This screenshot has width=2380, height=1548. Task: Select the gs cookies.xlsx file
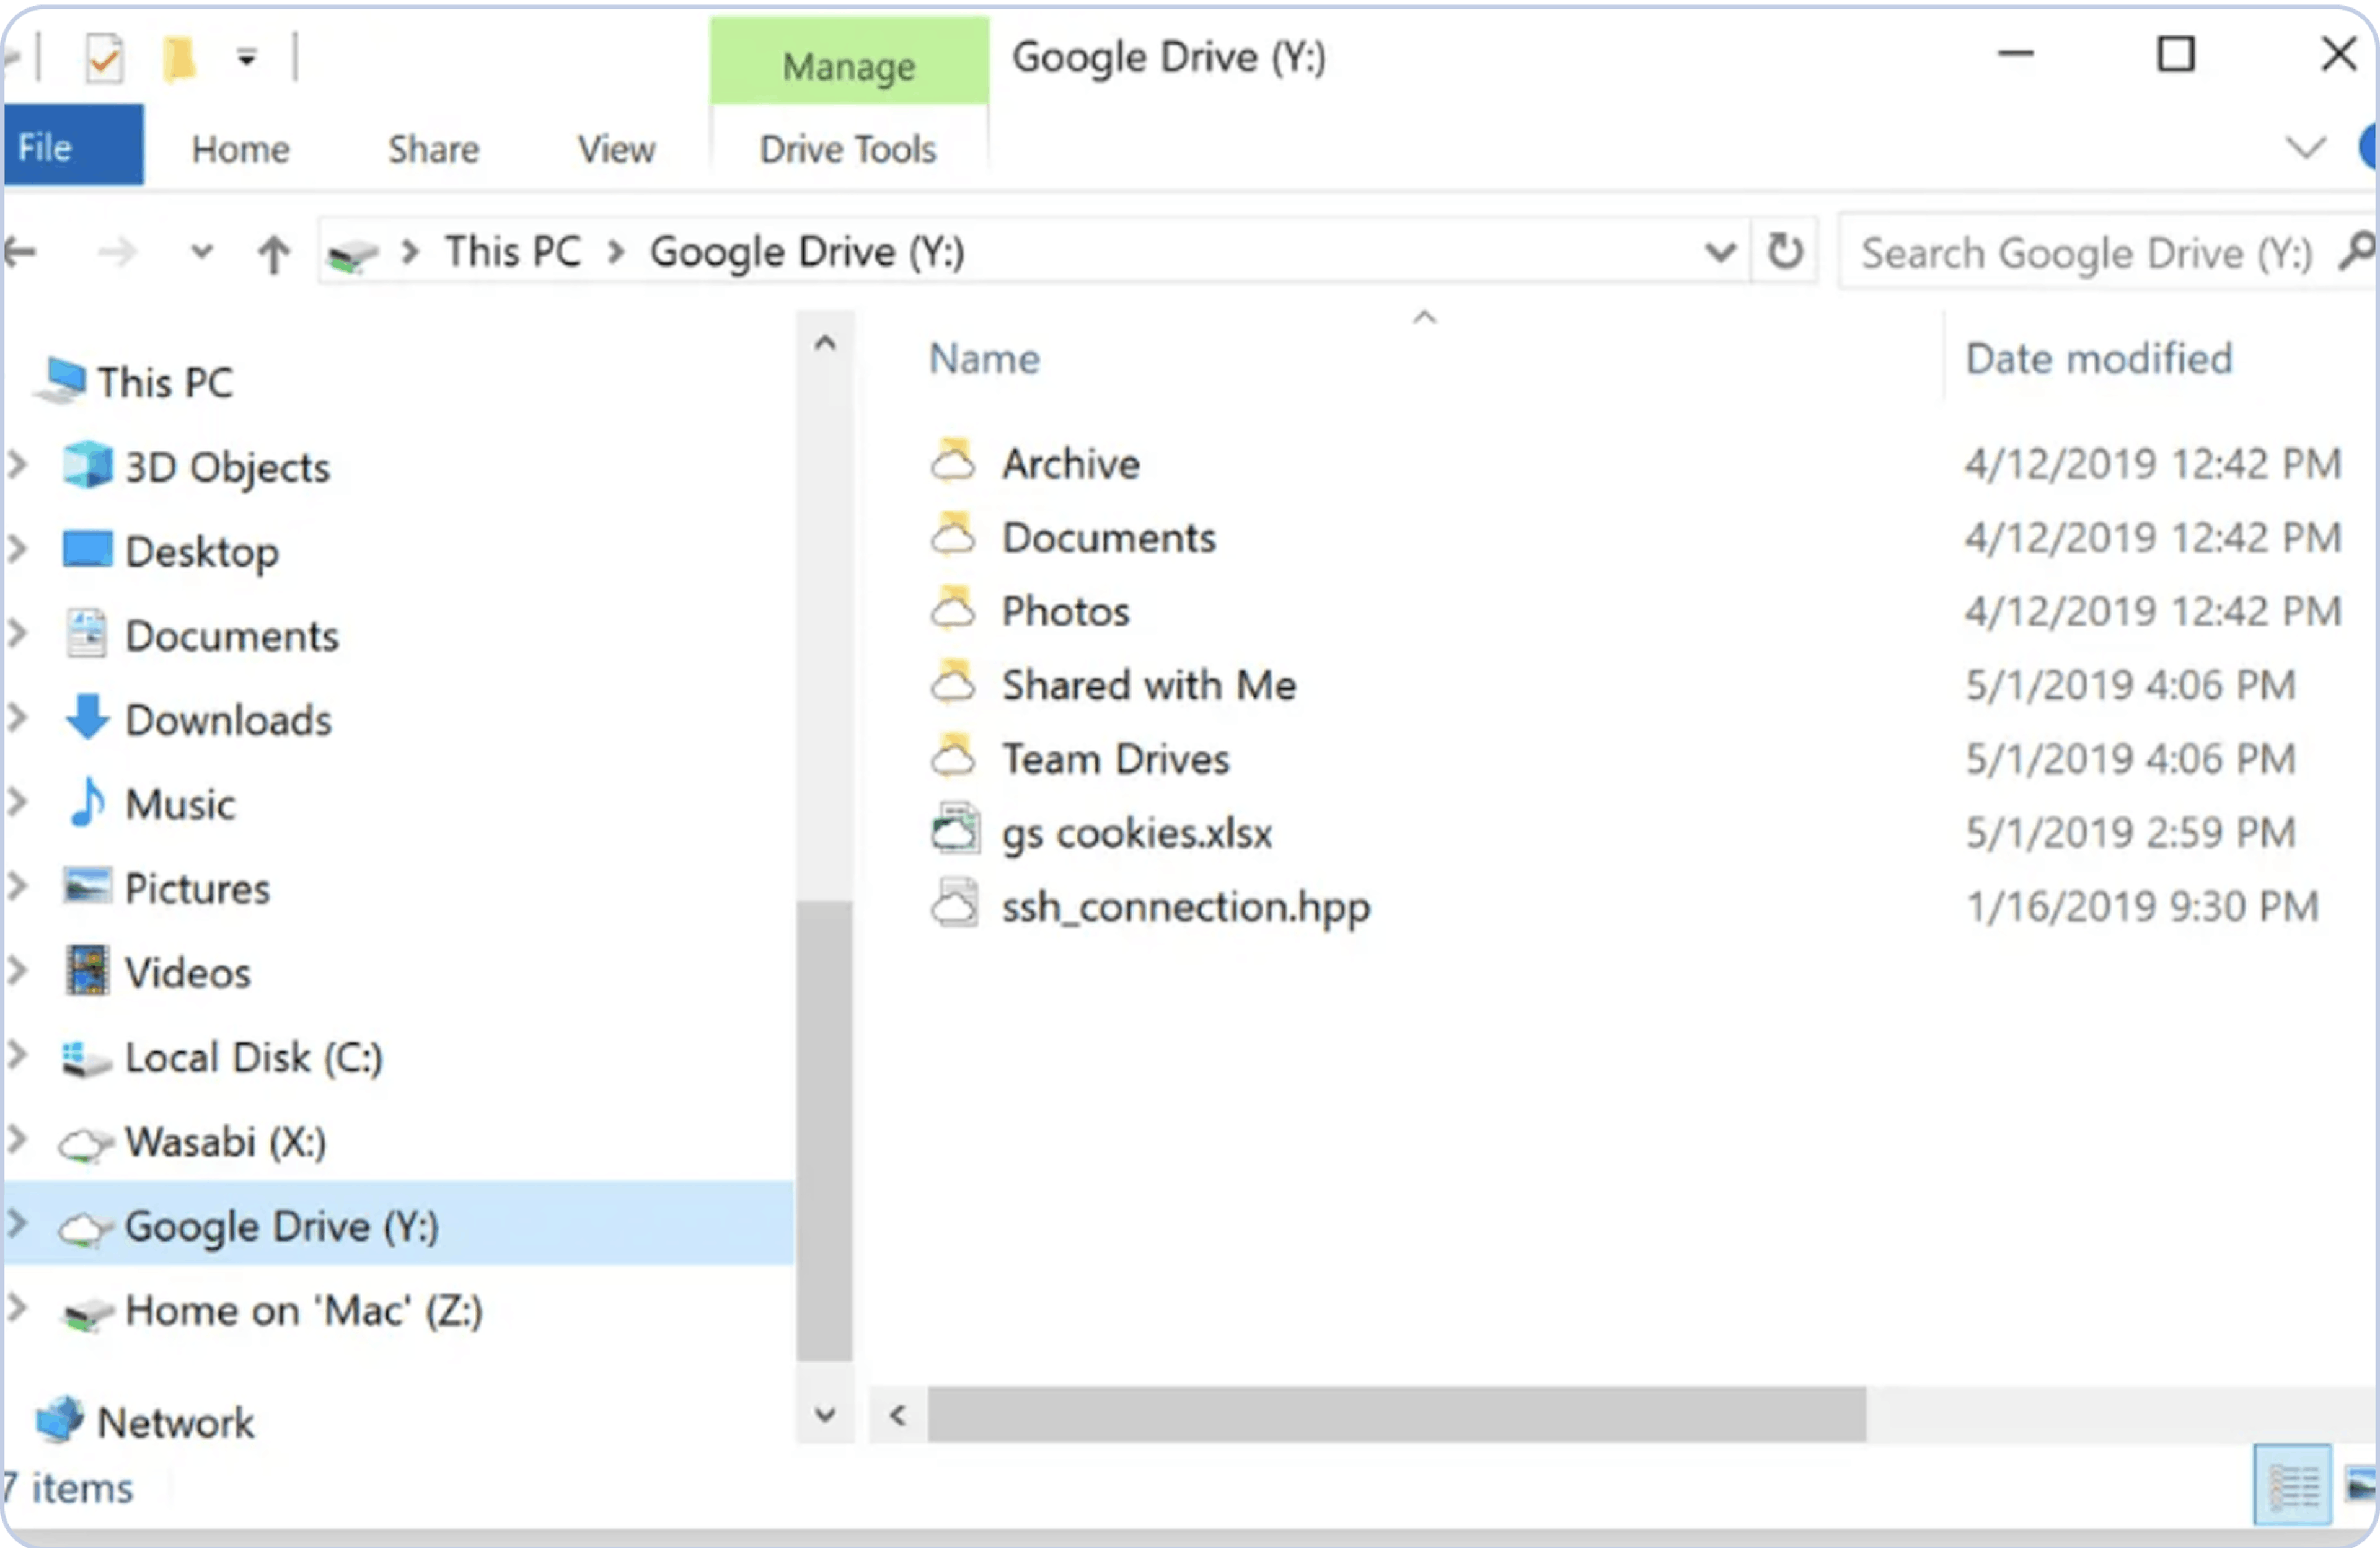(x=1136, y=834)
